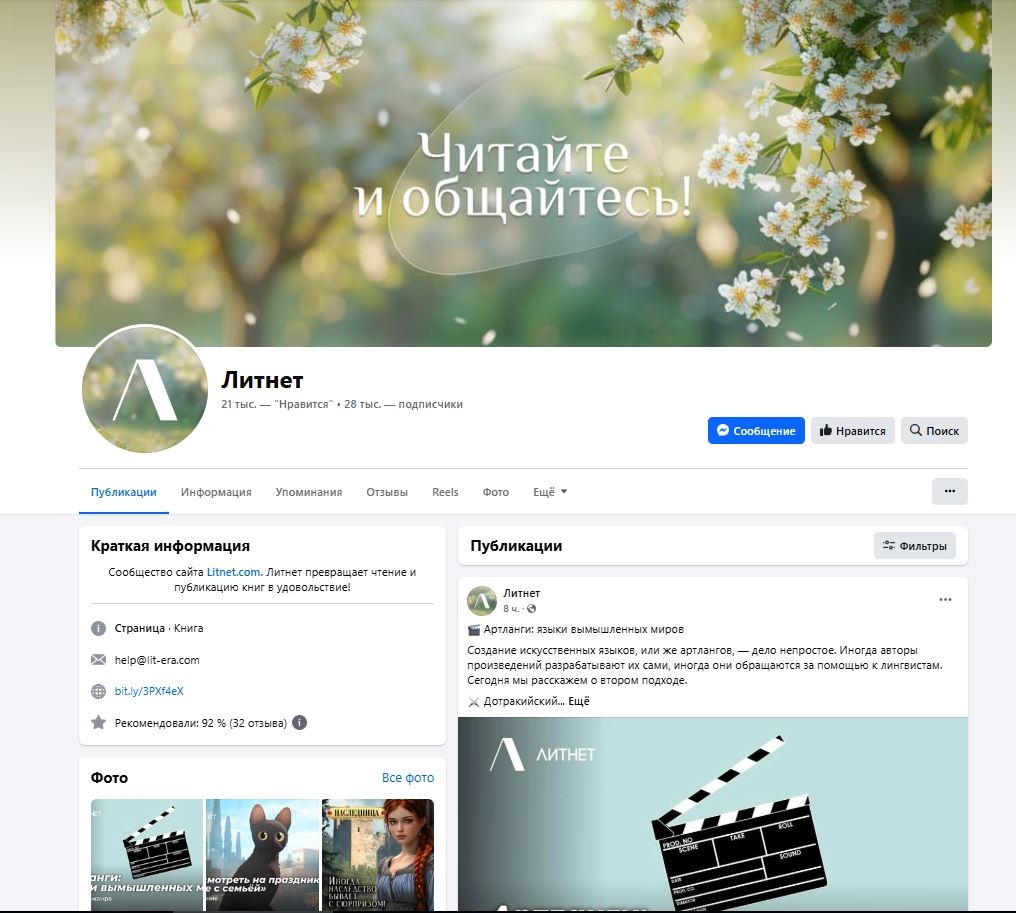The height and width of the screenshot is (913, 1016).
Task: Open the three-dots page options menu
Action: 949,491
